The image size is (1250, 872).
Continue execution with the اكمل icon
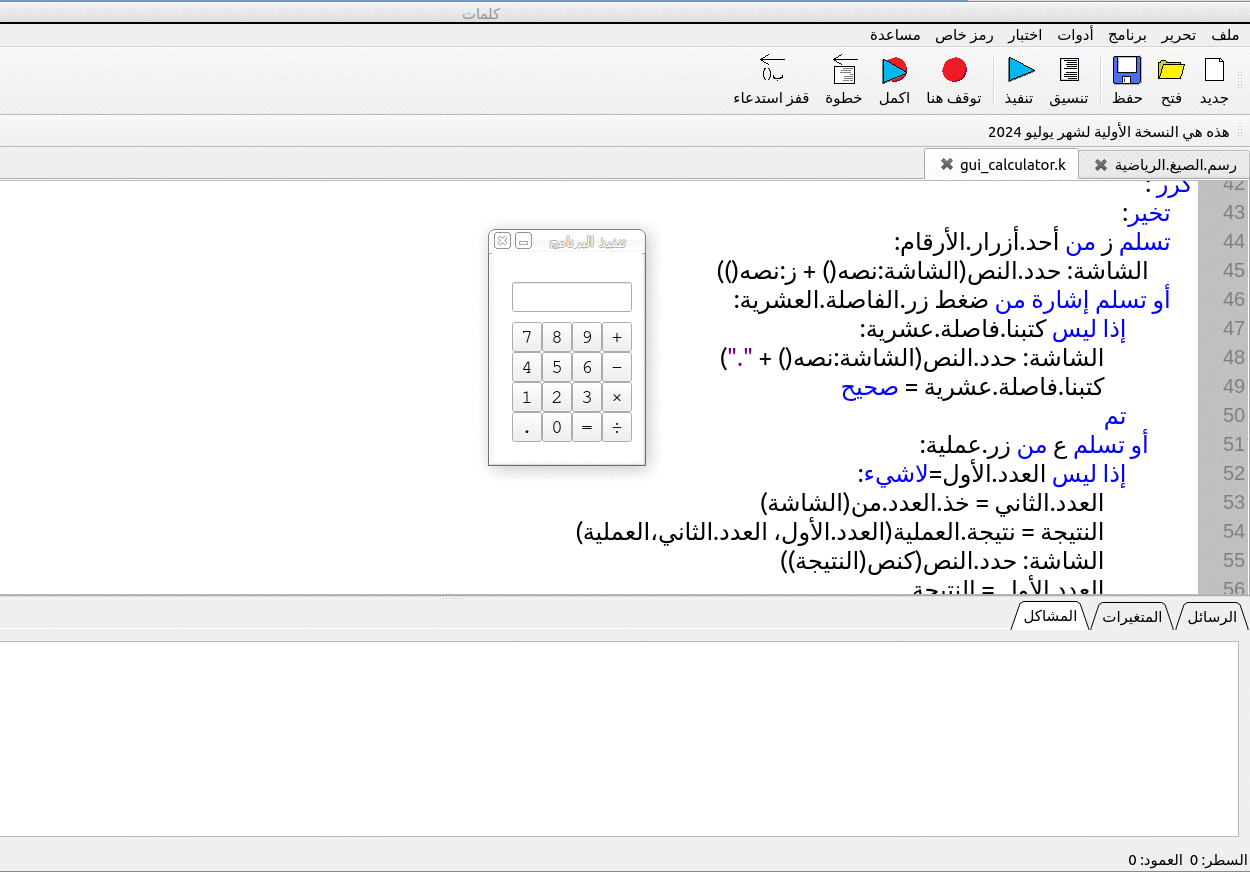[x=894, y=71]
